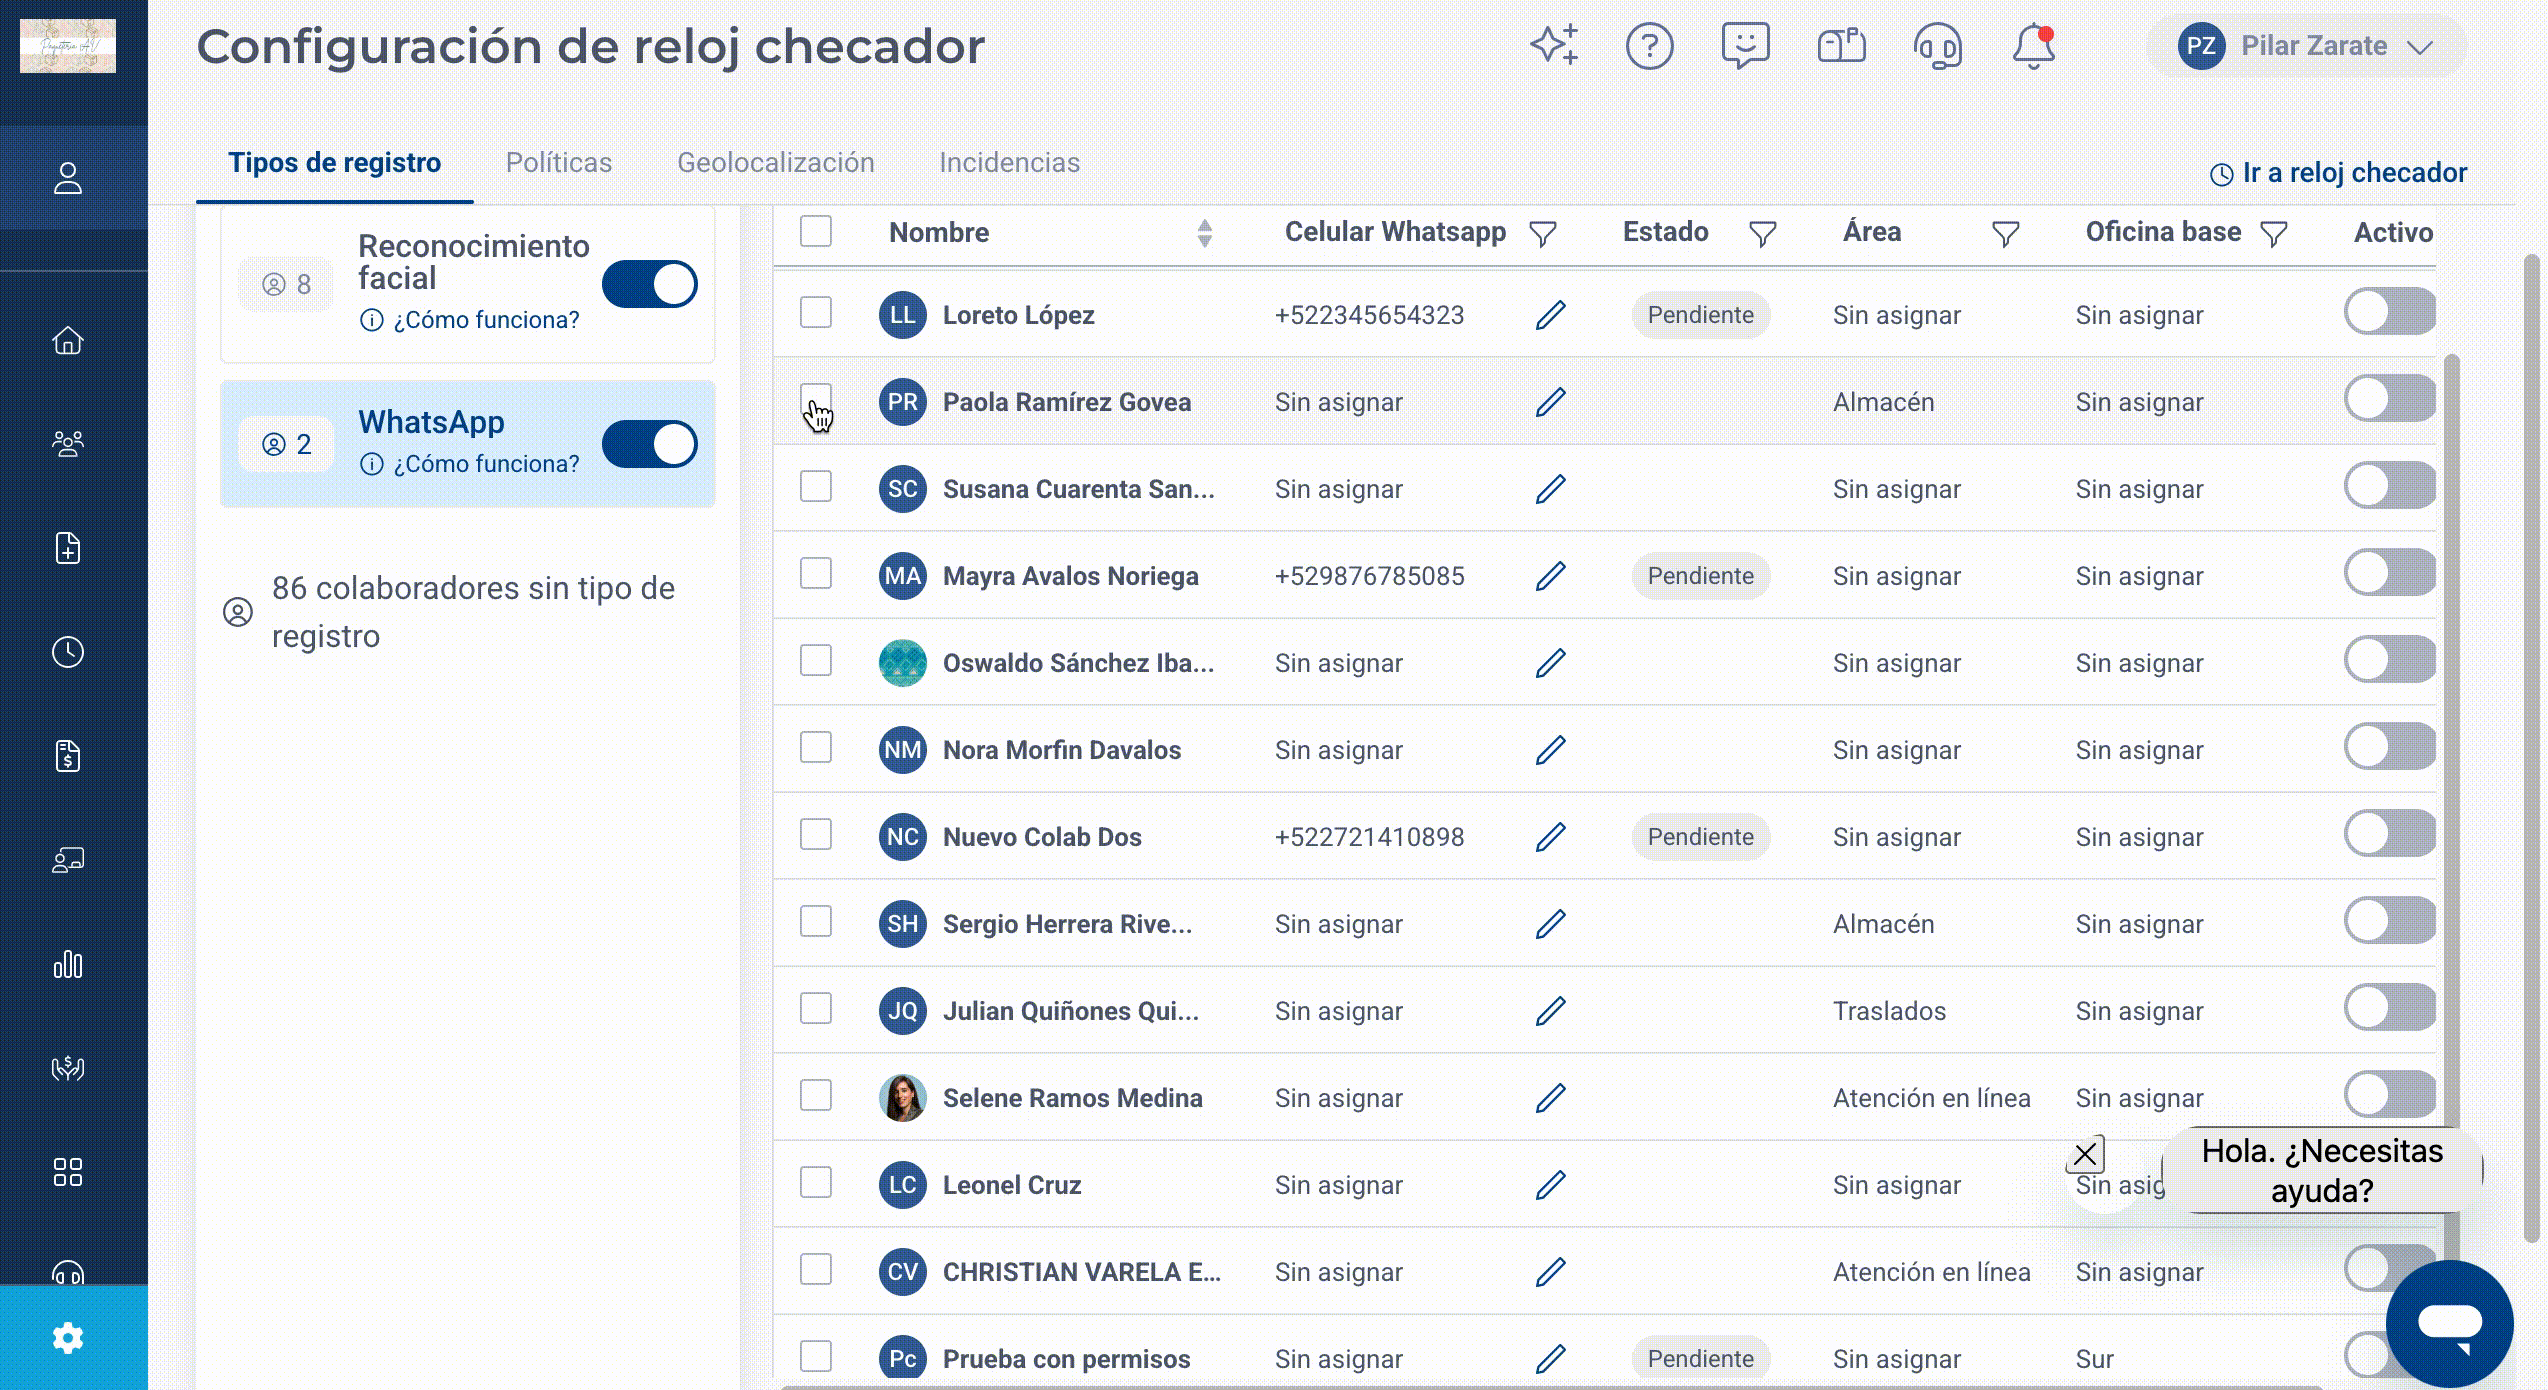Open the AI sparkle stars icon
Screen dimensions: 2548x1390
[1555, 45]
